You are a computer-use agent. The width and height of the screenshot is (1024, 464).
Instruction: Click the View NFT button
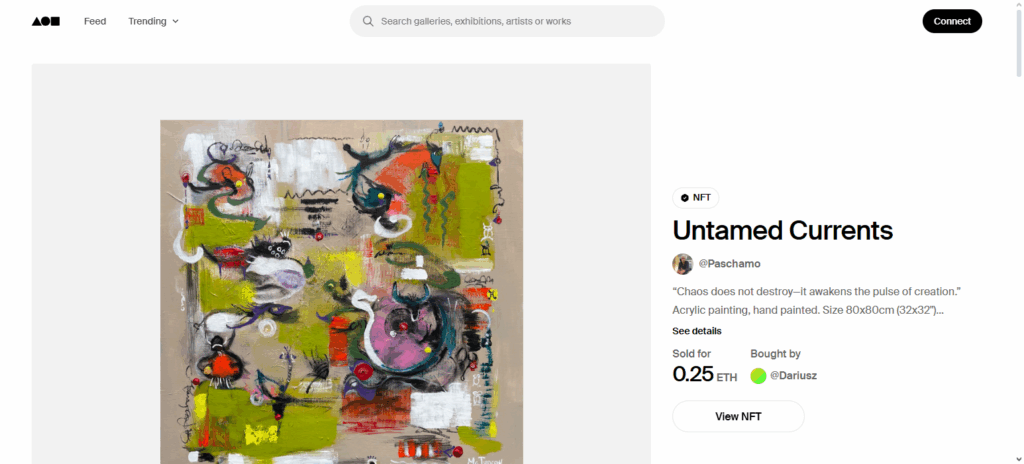[x=738, y=416]
